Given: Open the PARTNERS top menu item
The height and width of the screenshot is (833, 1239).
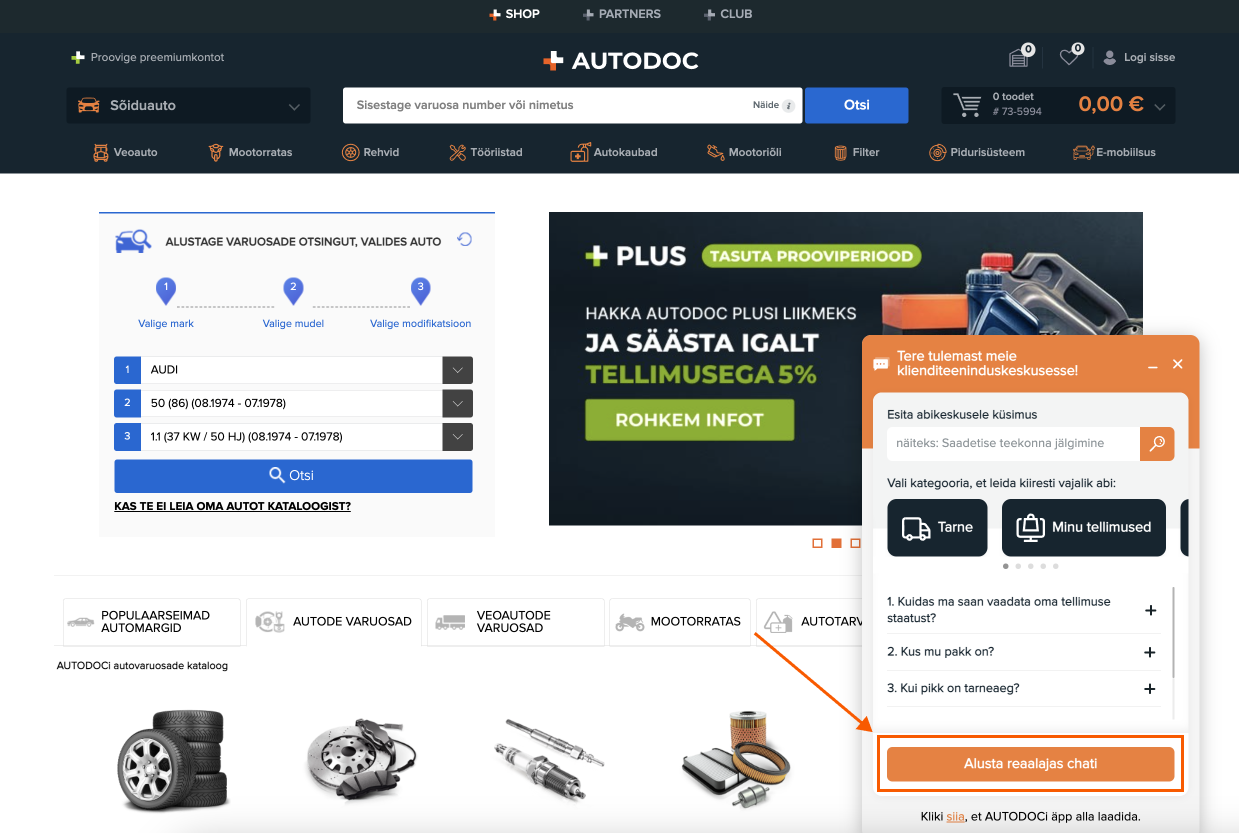Looking at the screenshot, I should pyautogui.click(x=622, y=14).
